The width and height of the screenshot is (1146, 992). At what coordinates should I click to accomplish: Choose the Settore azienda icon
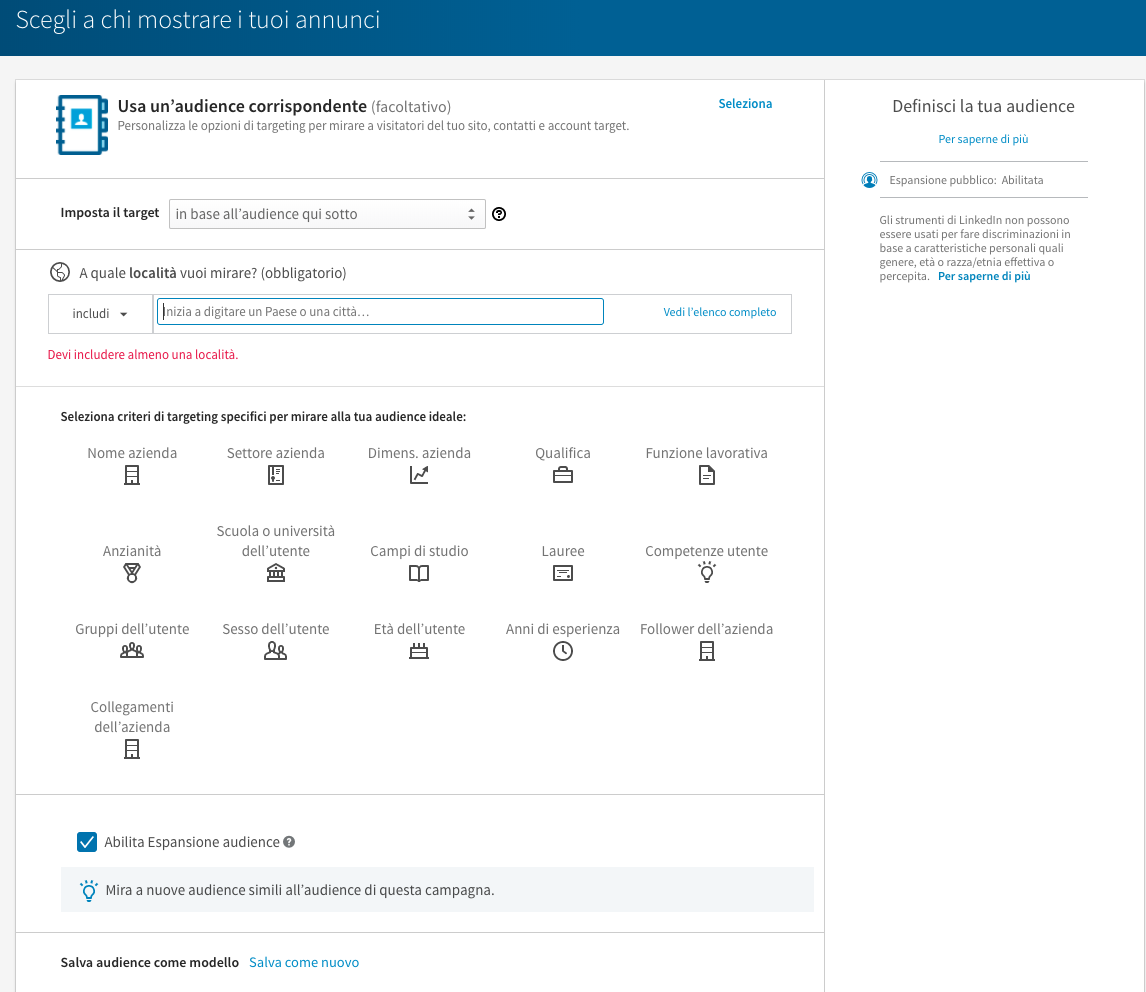[276, 475]
